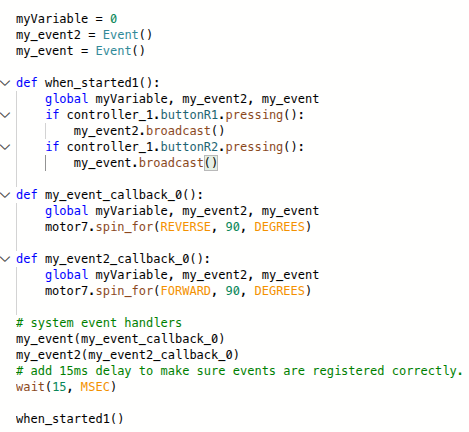Click 'my_event2.broadcast()' line
The width and height of the screenshot is (469, 432).
click(149, 131)
